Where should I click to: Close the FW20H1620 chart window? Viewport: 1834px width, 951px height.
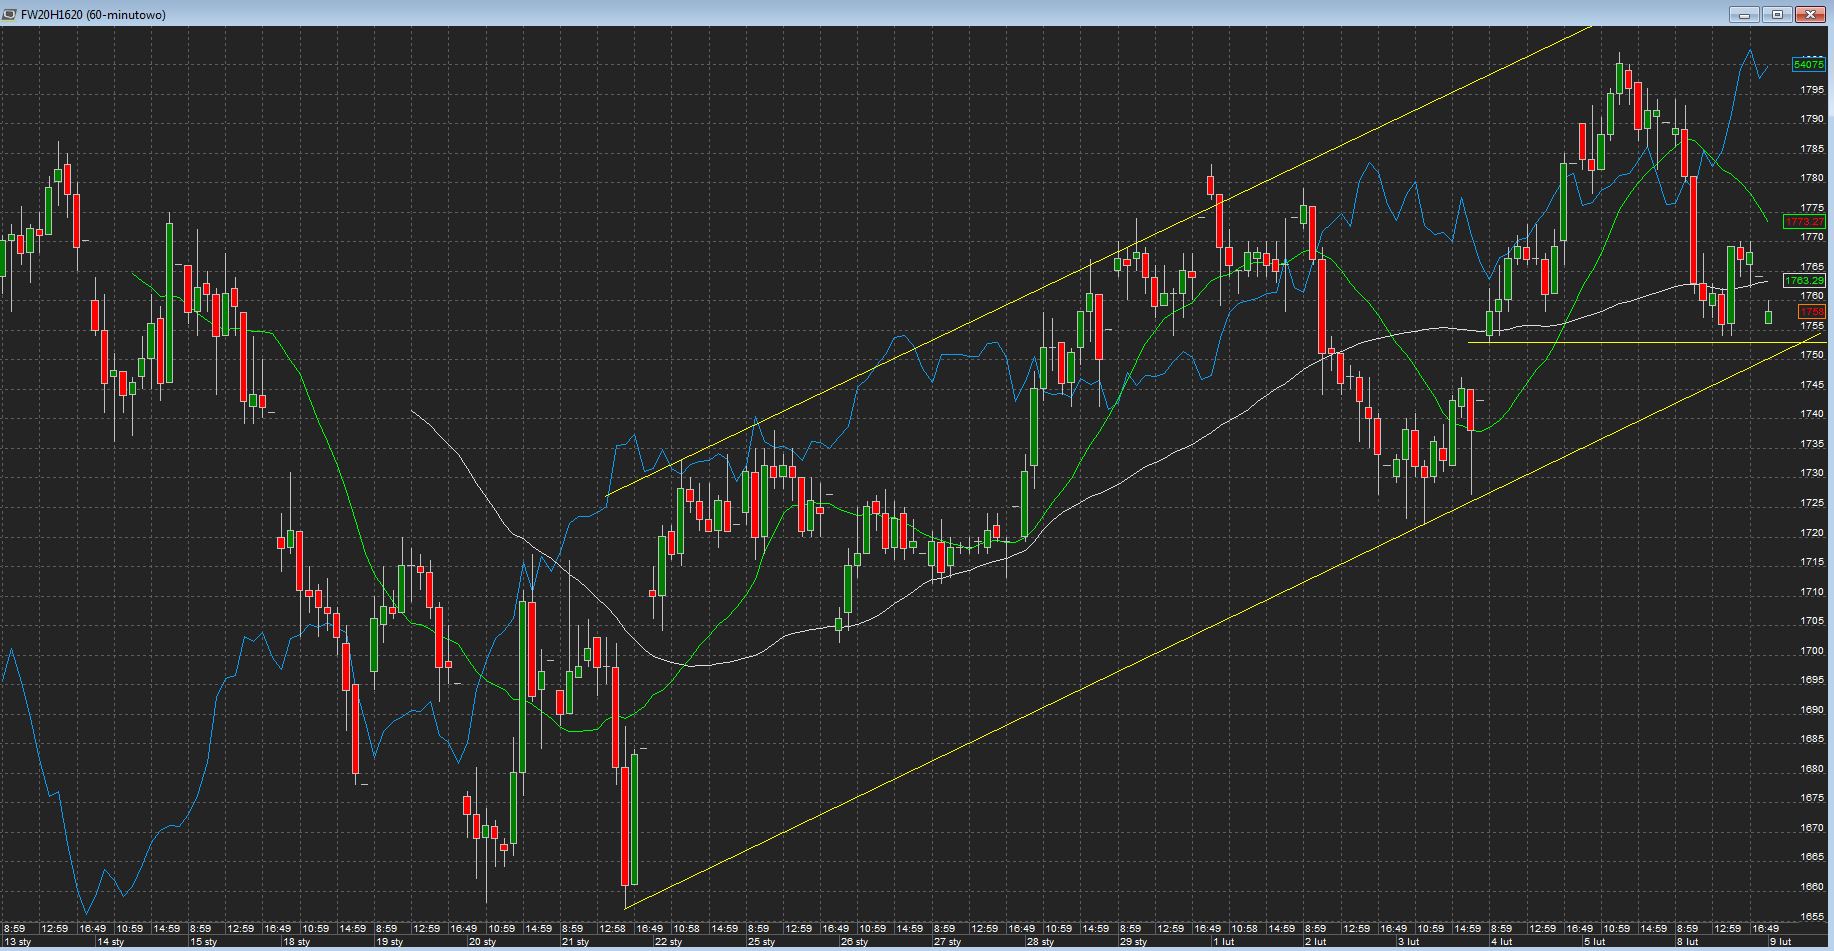coord(1811,15)
